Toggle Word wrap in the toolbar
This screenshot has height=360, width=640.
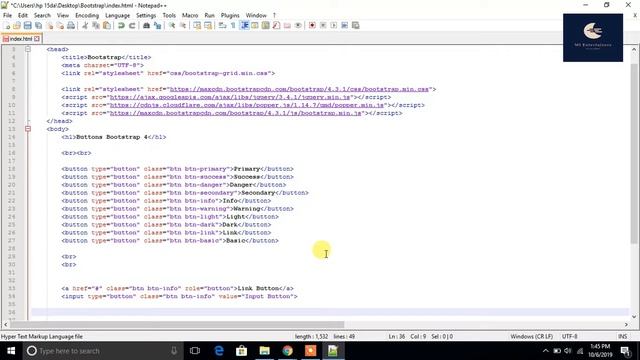[222, 25]
